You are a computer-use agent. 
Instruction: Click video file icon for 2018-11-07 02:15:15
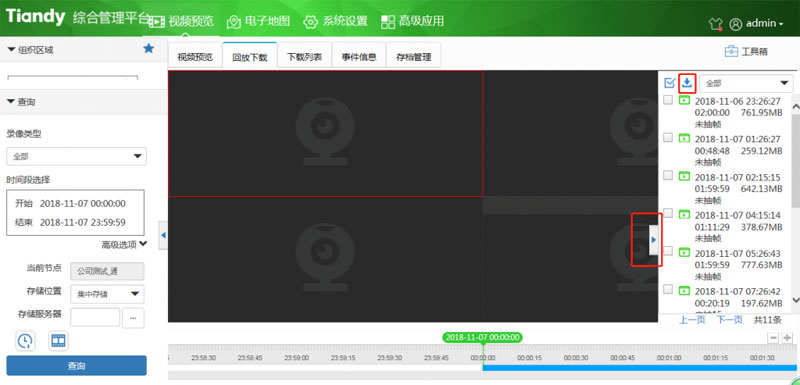[x=684, y=176]
